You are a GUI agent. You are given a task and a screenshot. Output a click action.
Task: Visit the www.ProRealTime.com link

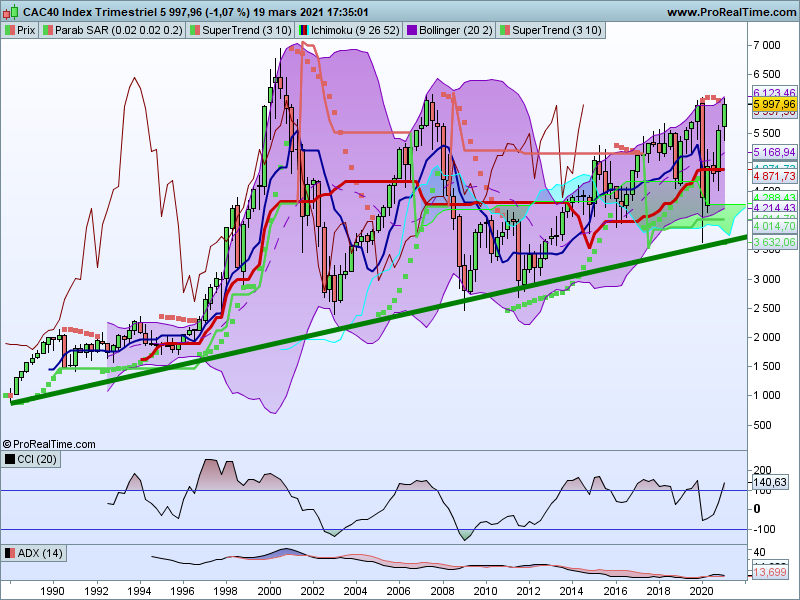point(731,12)
